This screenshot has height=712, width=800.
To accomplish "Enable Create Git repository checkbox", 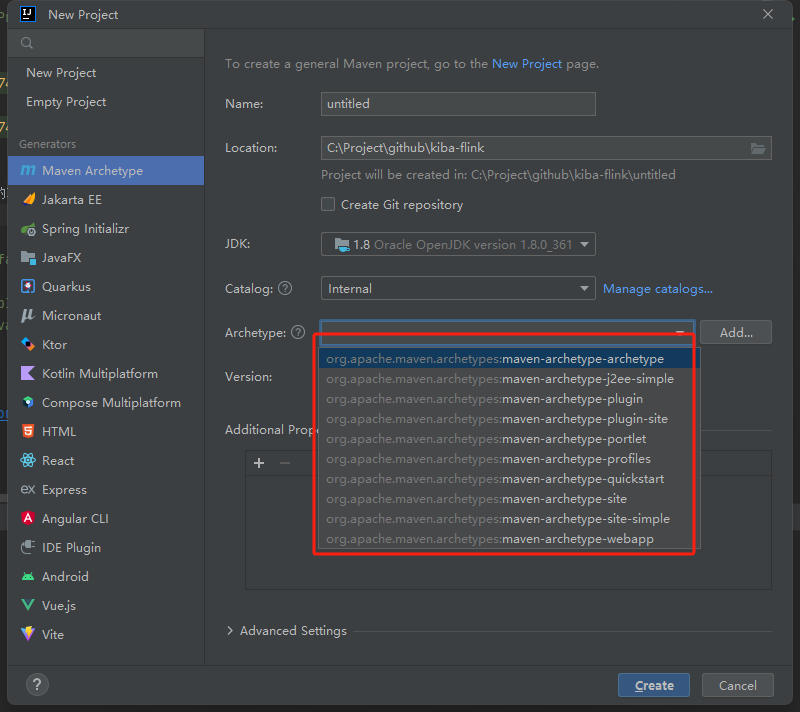I will (x=328, y=205).
